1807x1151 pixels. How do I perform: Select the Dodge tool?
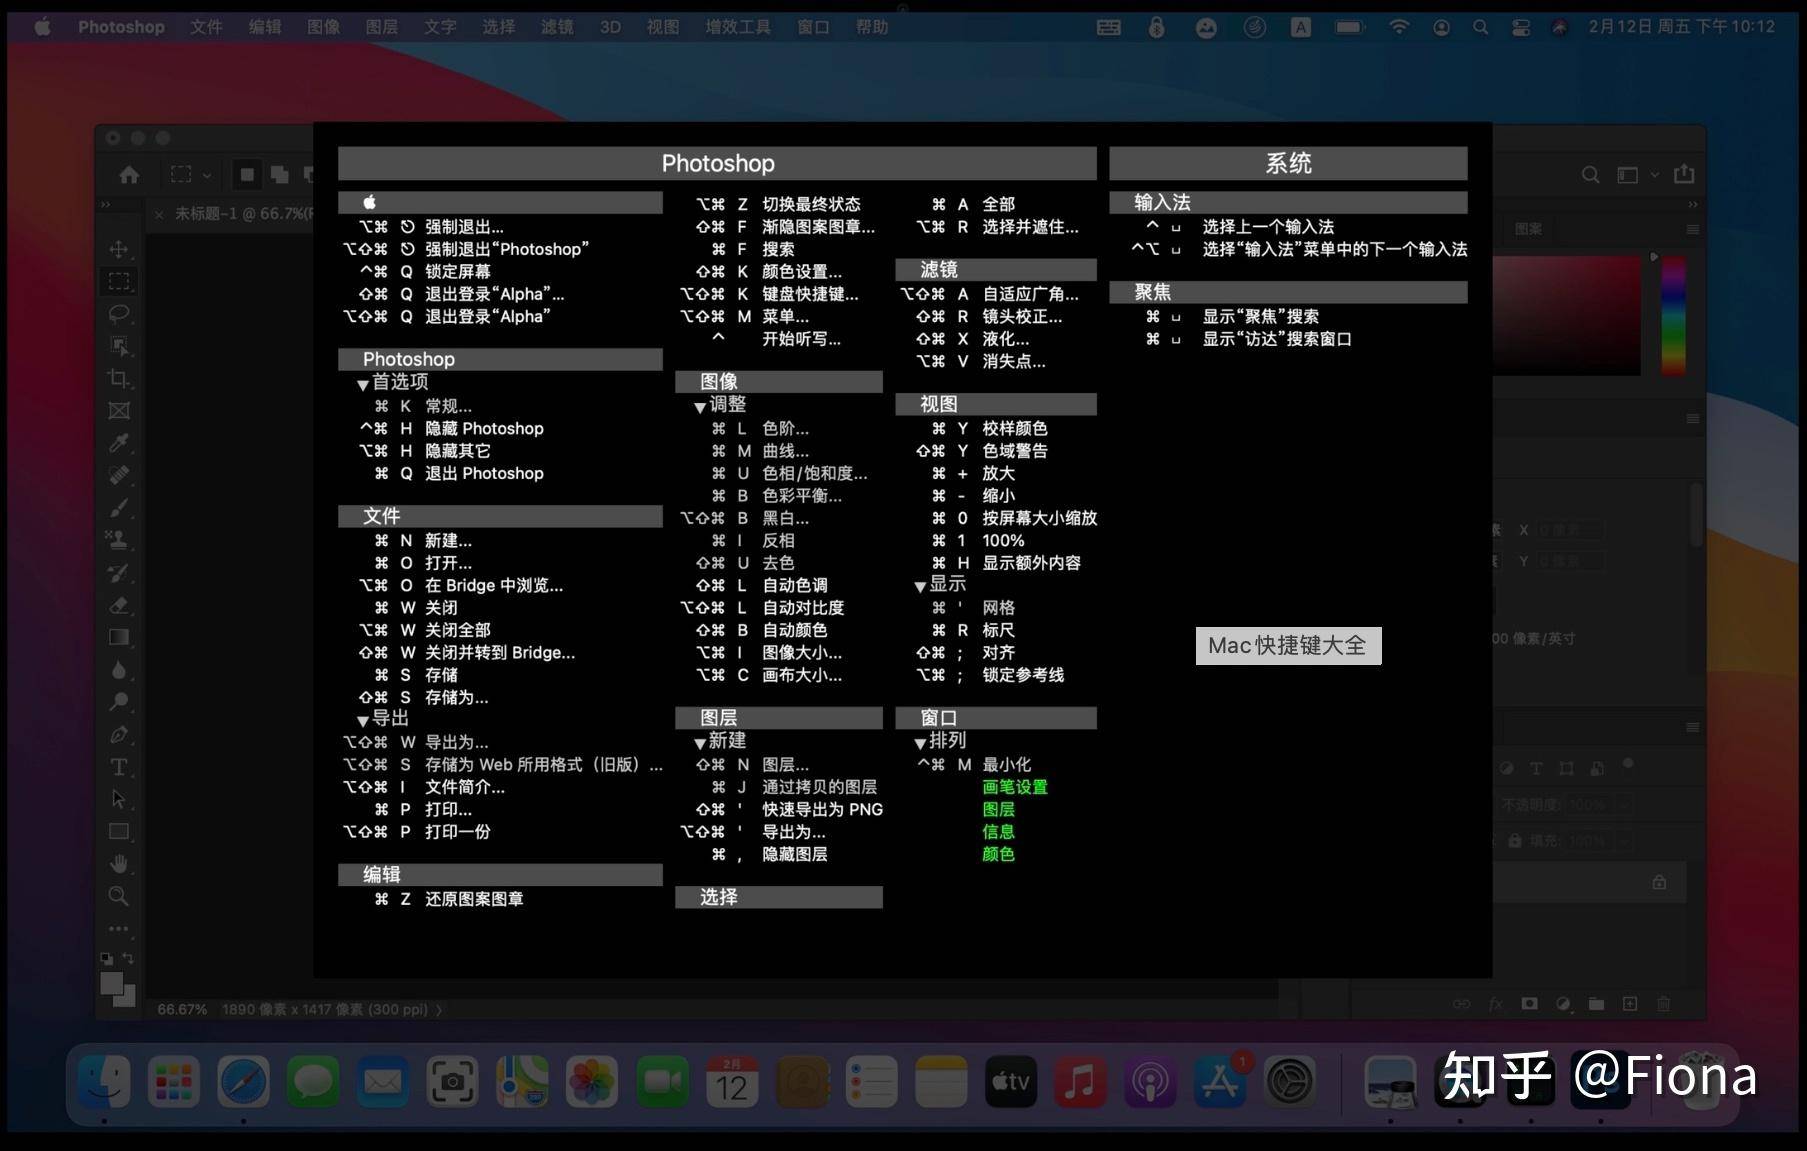point(119,702)
